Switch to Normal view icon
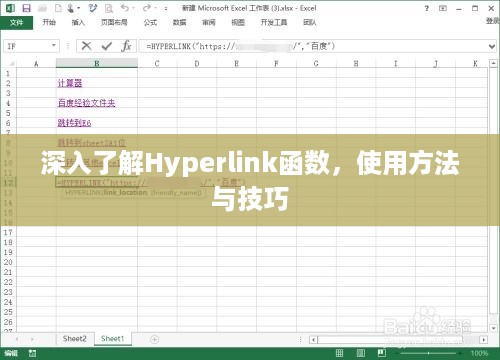This screenshot has width=500, height=360. [x=339, y=353]
